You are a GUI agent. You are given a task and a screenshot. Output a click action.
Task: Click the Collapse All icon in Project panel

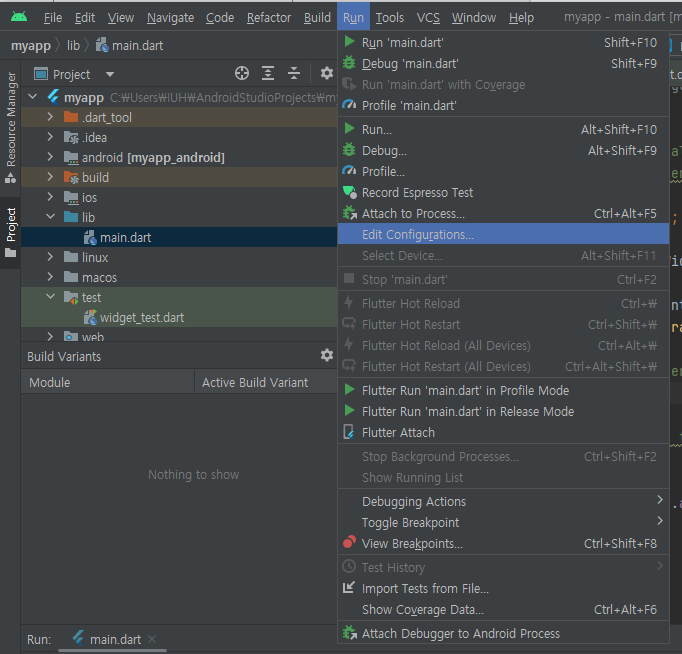(294, 73)
